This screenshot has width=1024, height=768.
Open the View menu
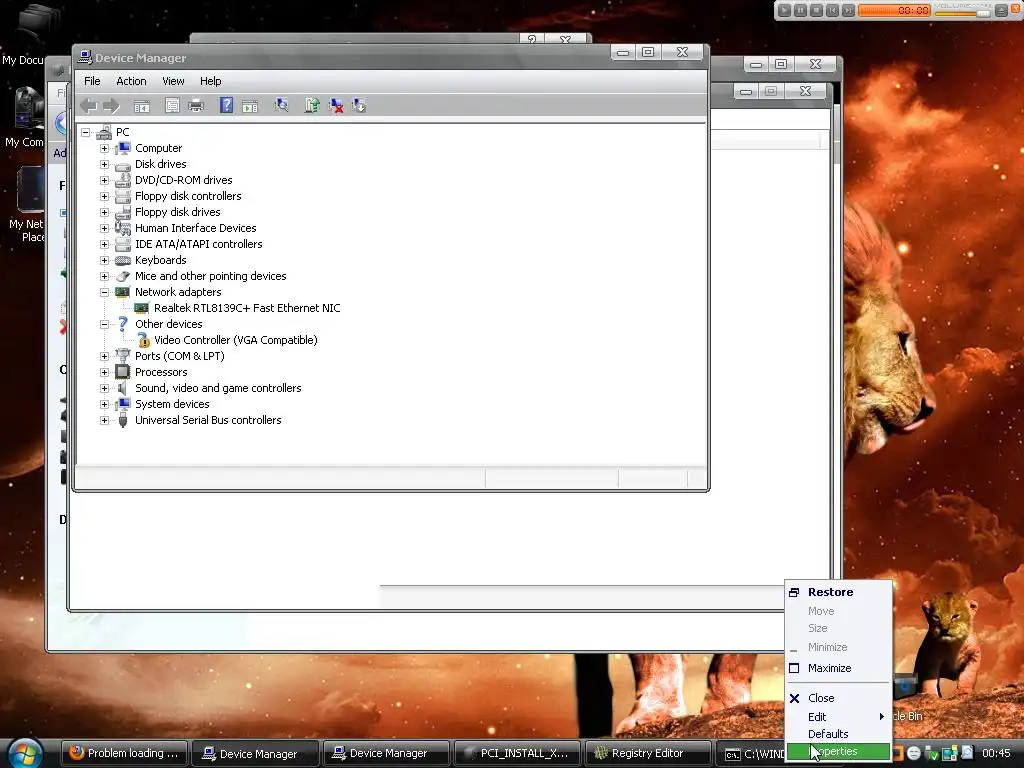coord(173,81)
